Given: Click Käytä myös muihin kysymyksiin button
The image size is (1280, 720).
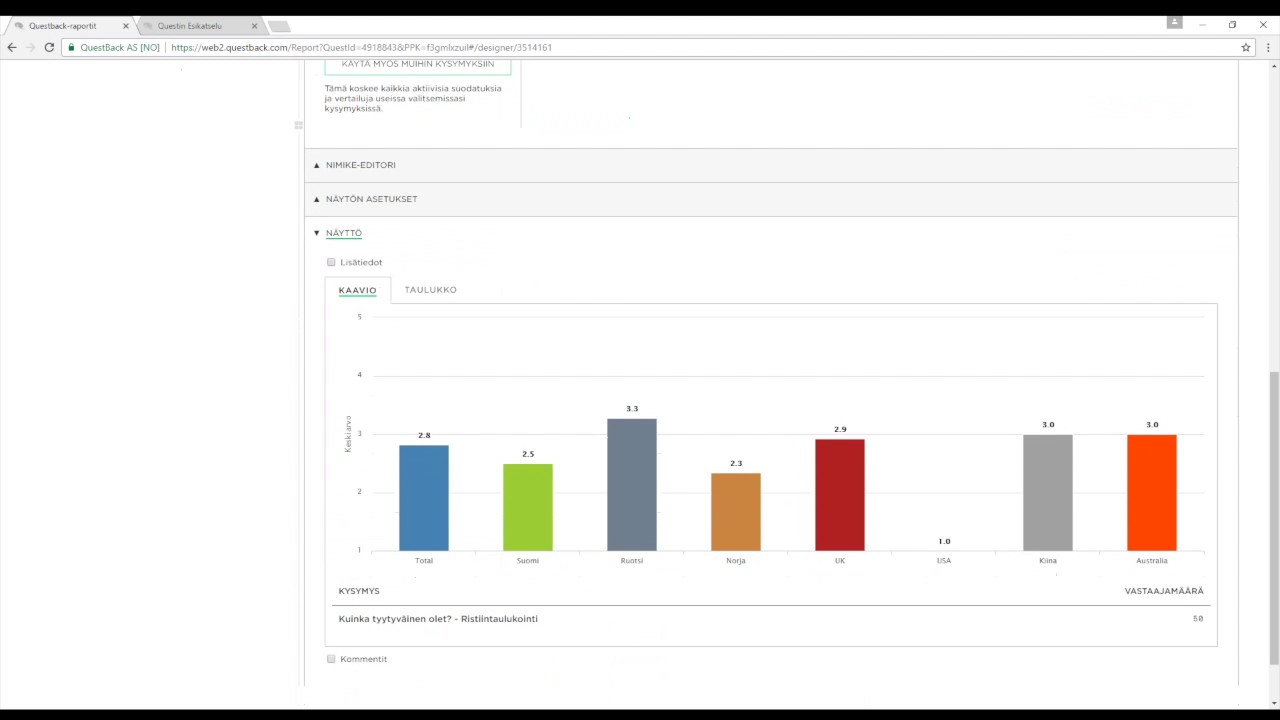Looking at the screenshot, I should pyautogui.click(x=418, y=64).
